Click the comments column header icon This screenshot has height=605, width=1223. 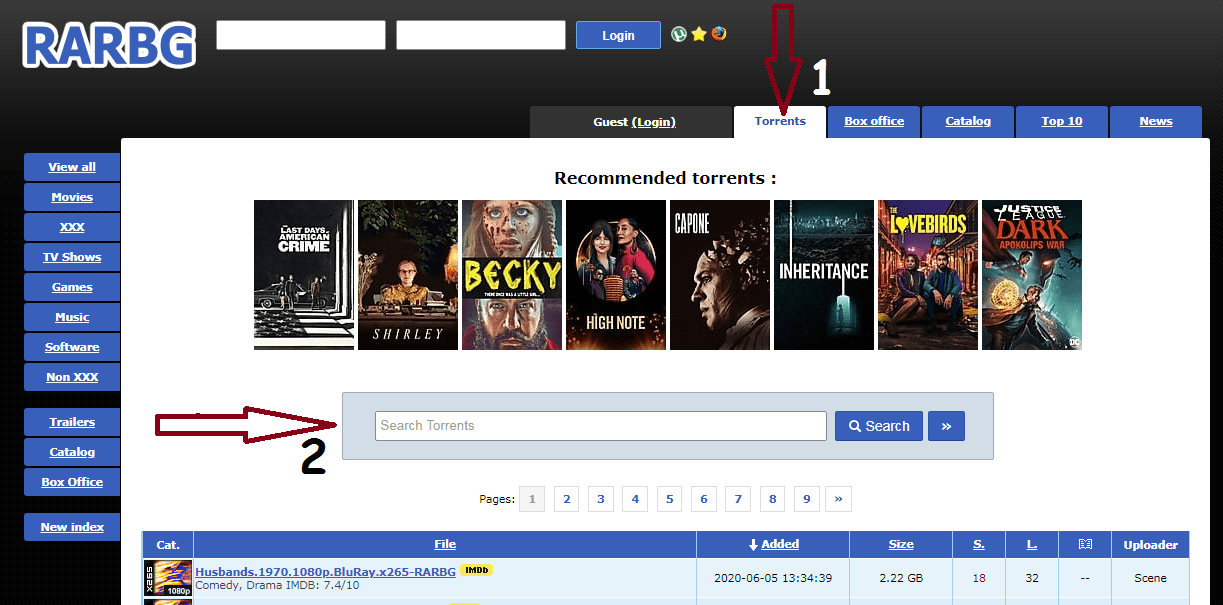click(1084, 544)
